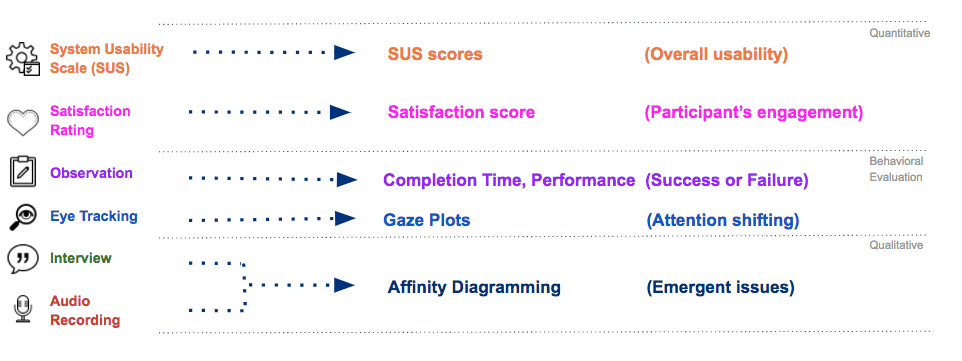Click the gear icon beside System Usability Scale
Screen dimensions: 962x361
(23, 60)
